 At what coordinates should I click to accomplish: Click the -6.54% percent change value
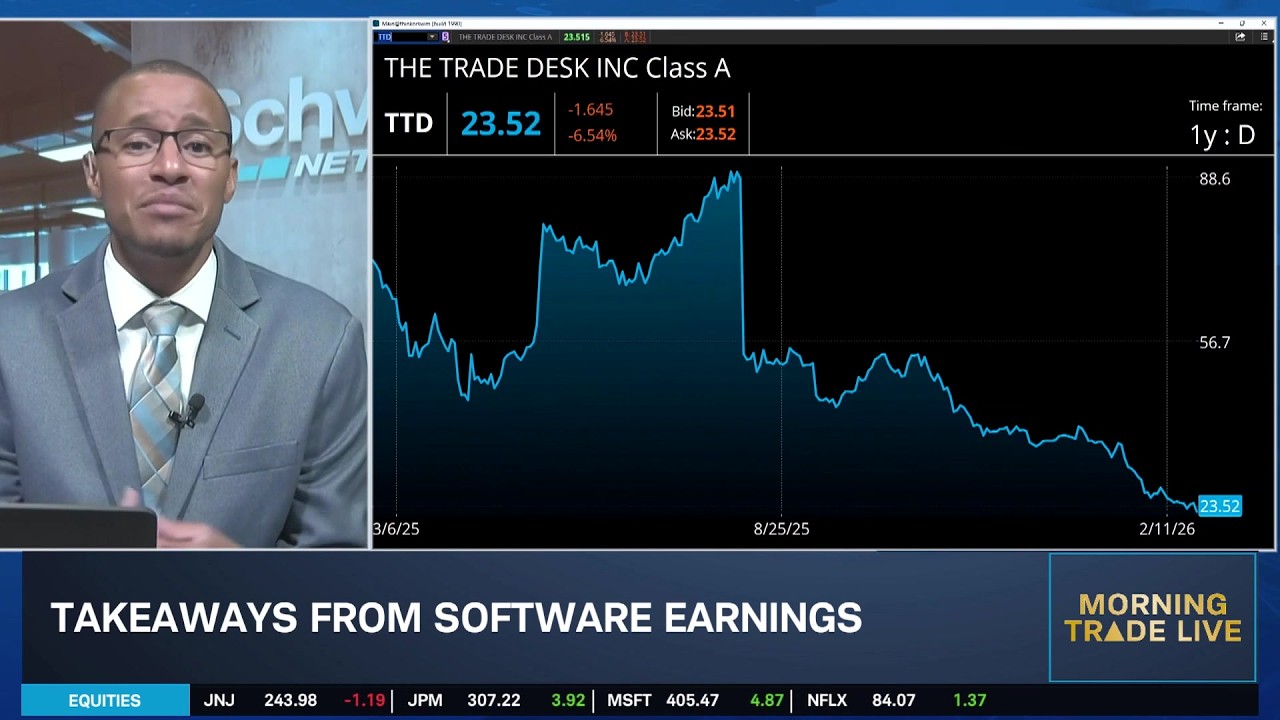[592, 135]
